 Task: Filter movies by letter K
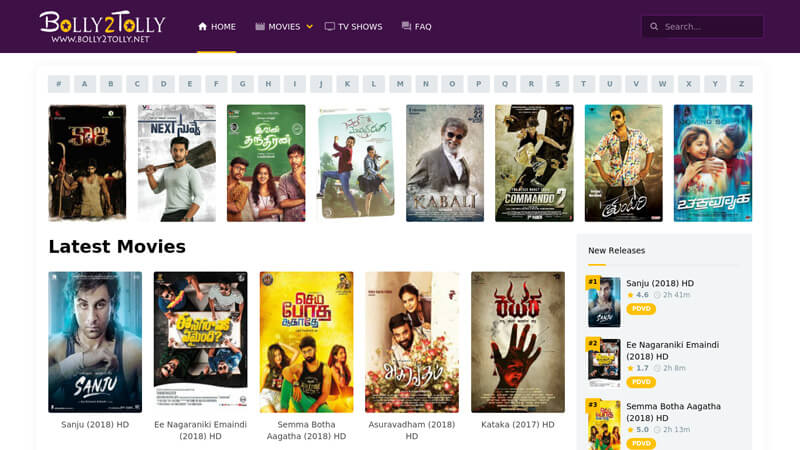tap(347, 84)
